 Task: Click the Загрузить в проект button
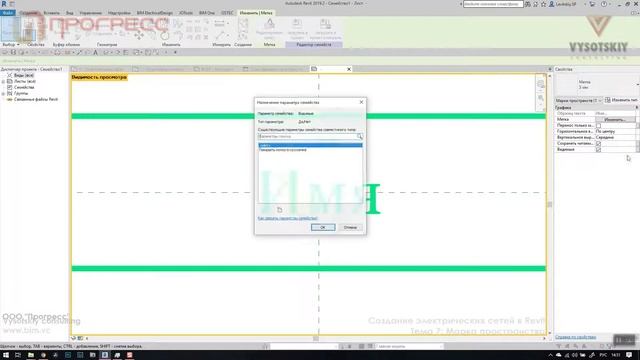point(298,29)
